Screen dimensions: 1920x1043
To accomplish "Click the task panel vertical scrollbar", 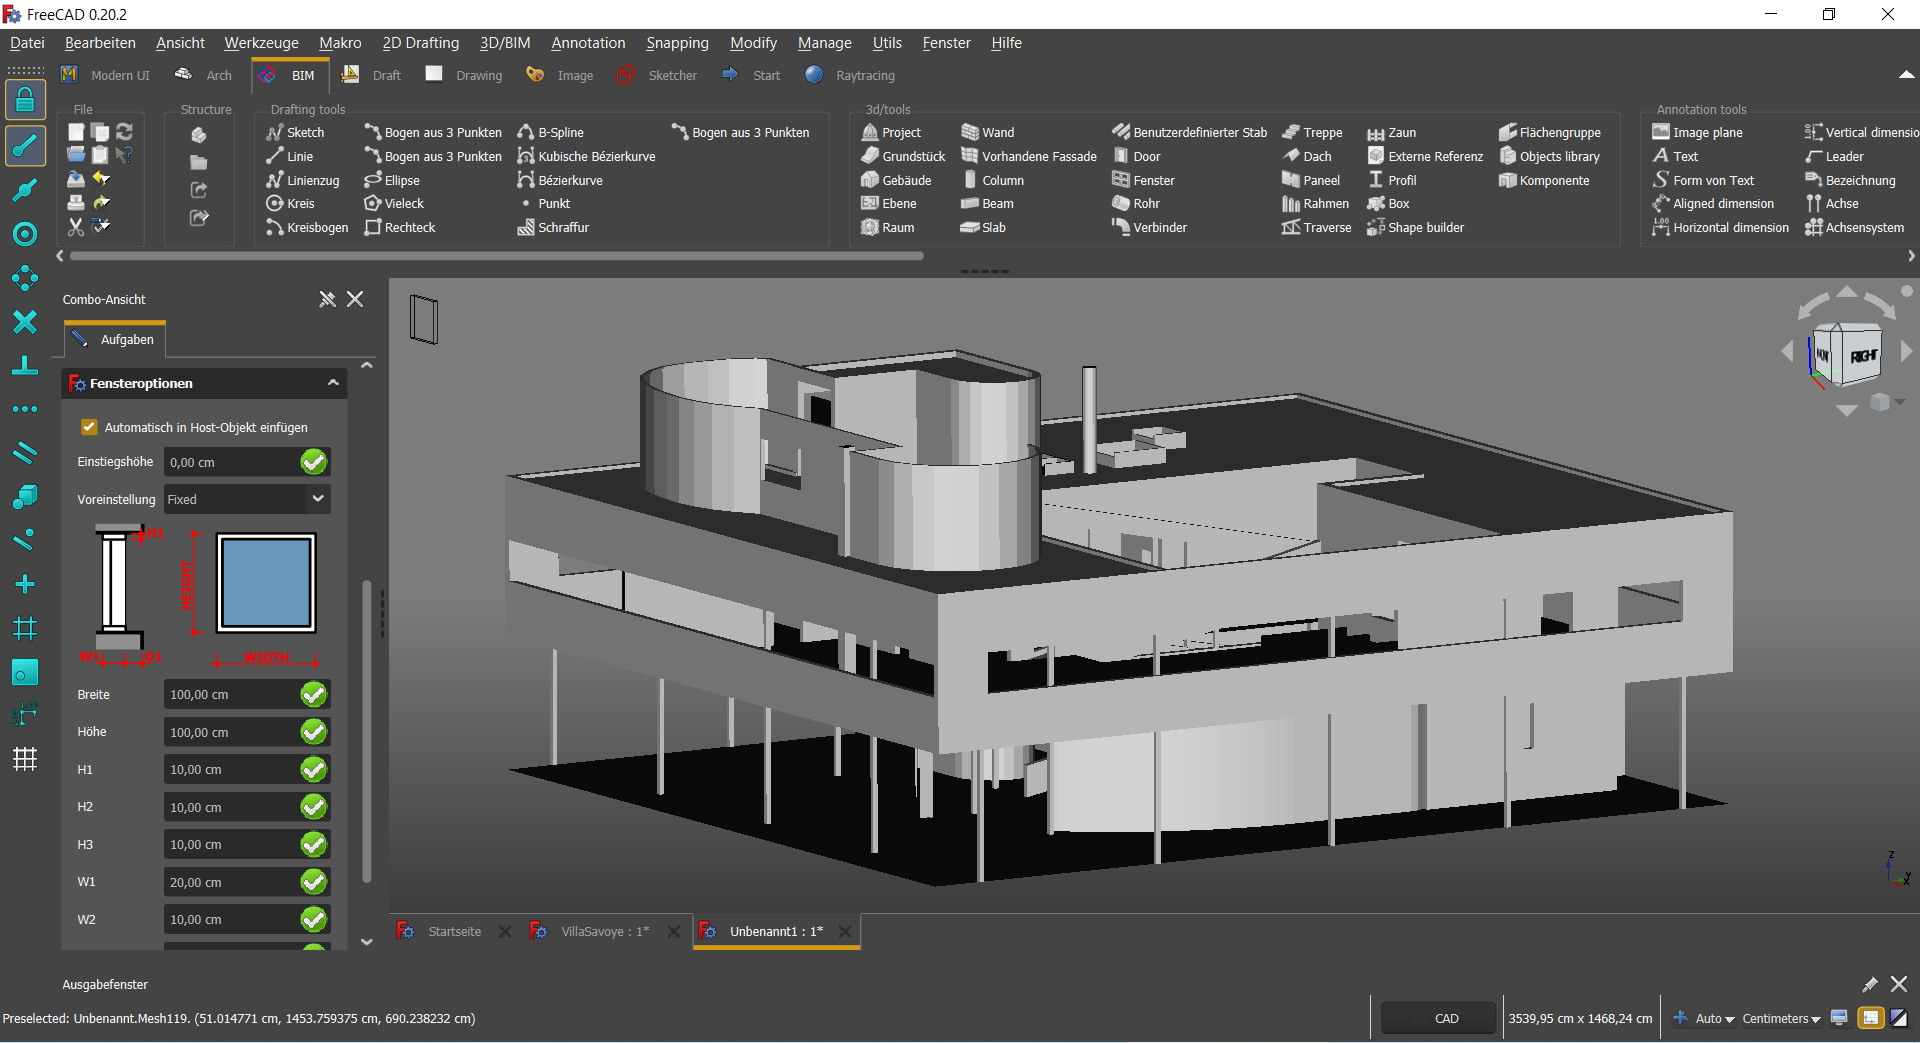I will tap(367, 730).
